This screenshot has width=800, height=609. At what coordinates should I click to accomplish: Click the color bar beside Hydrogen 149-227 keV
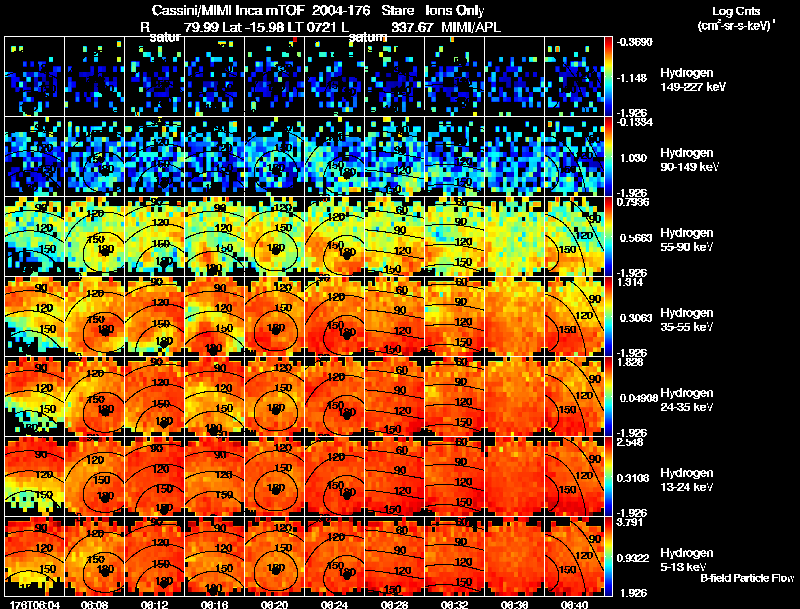[610, 77]
